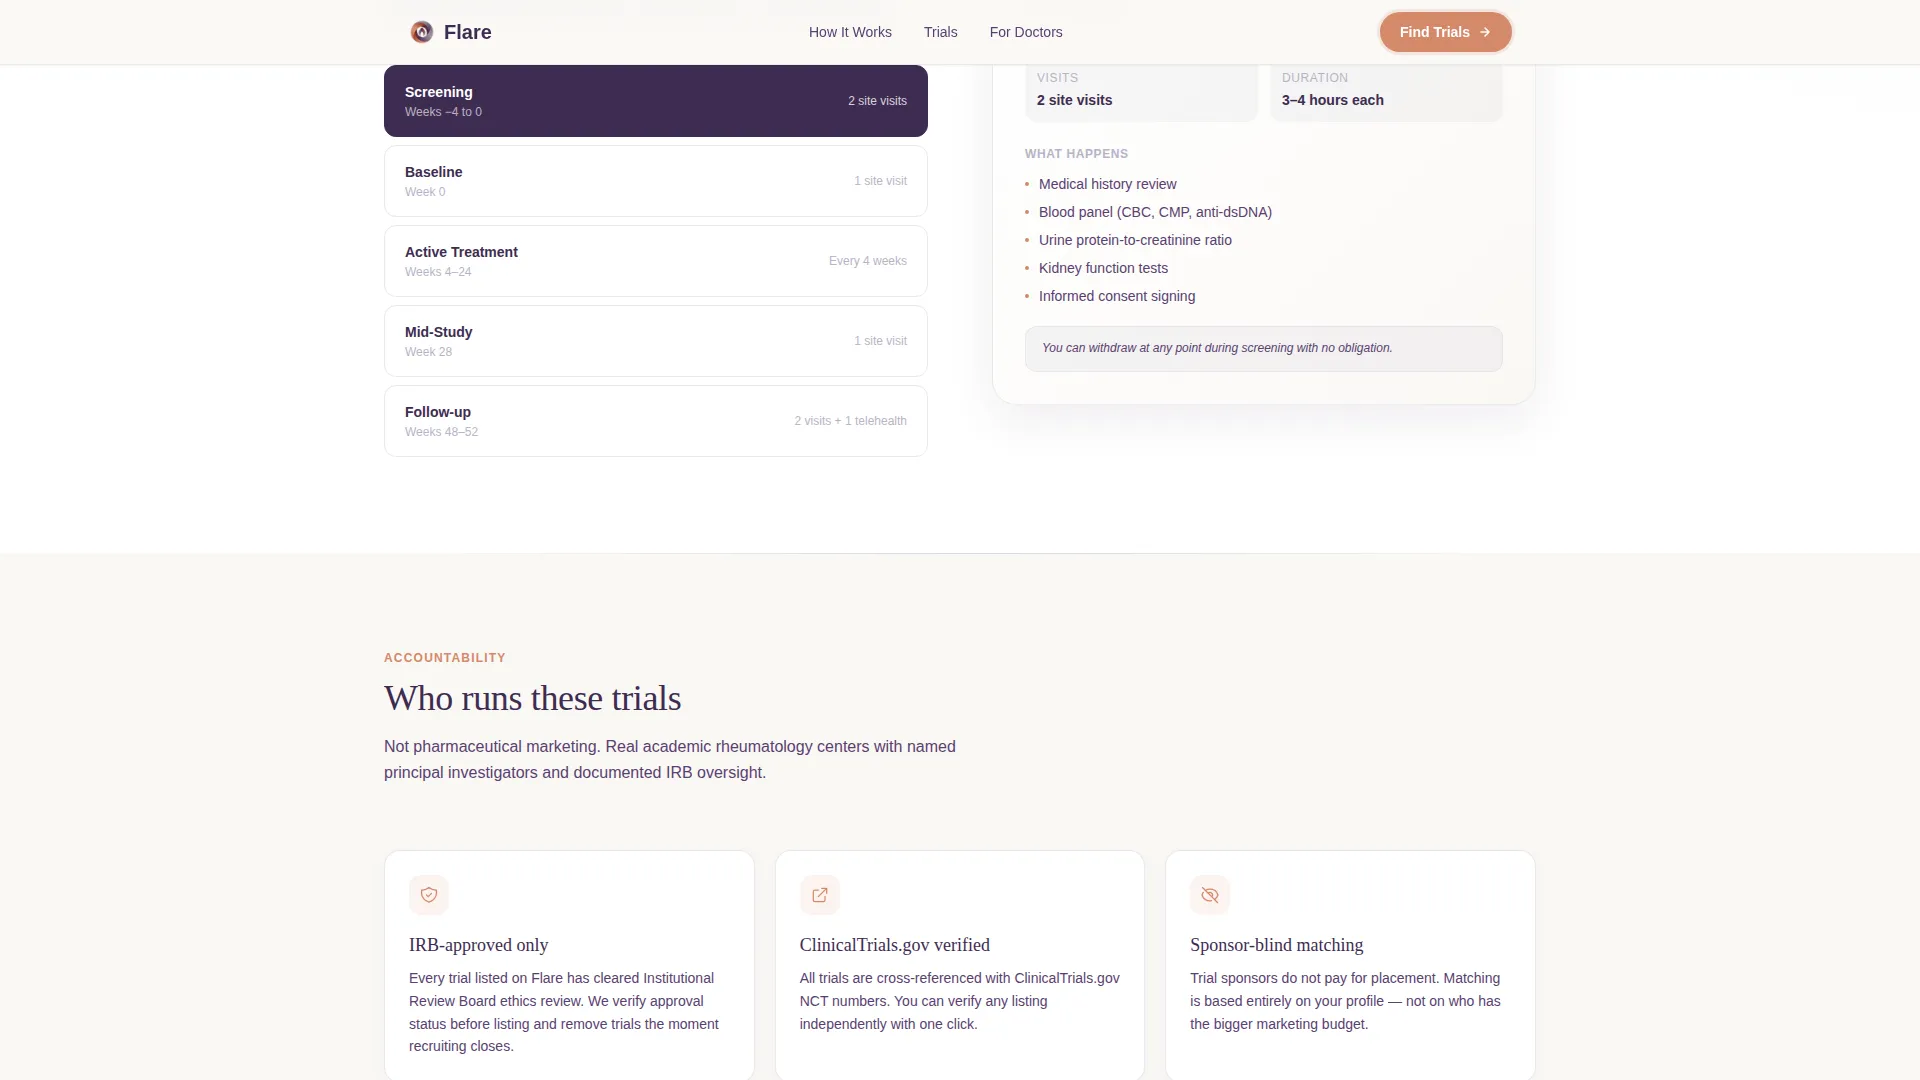Viewport: 1920px width, 1080px height.
Task: Click the Flare logo icon
Action: tap(422, 32)
